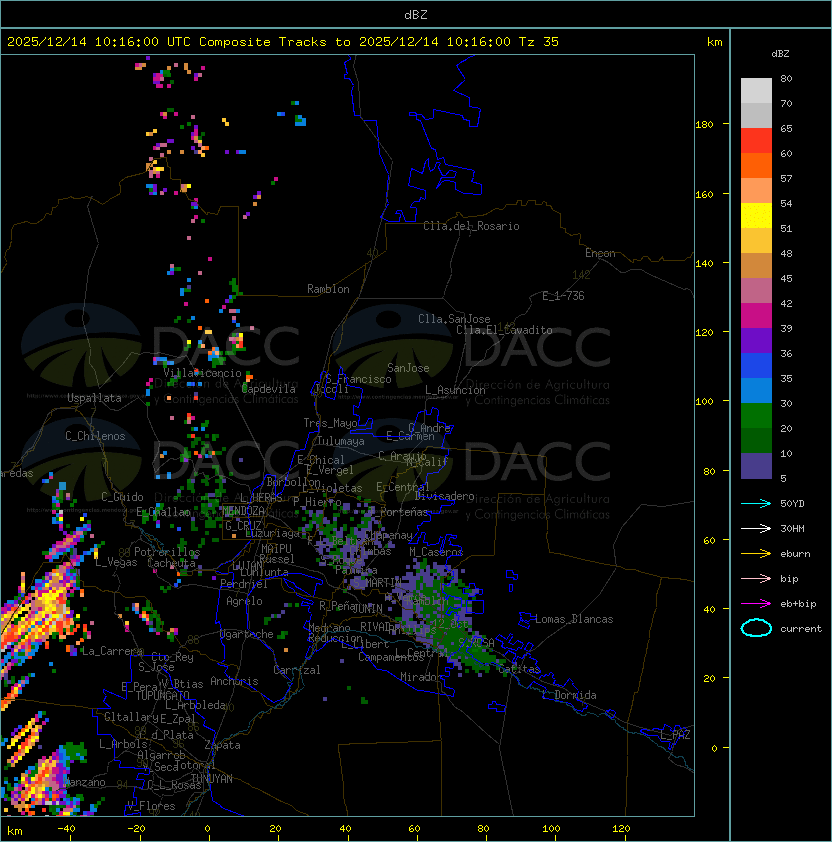Click the '50YD' legend label
Image resolution: width=832 pixels, height=842 pixels.
tap(792, 504)
